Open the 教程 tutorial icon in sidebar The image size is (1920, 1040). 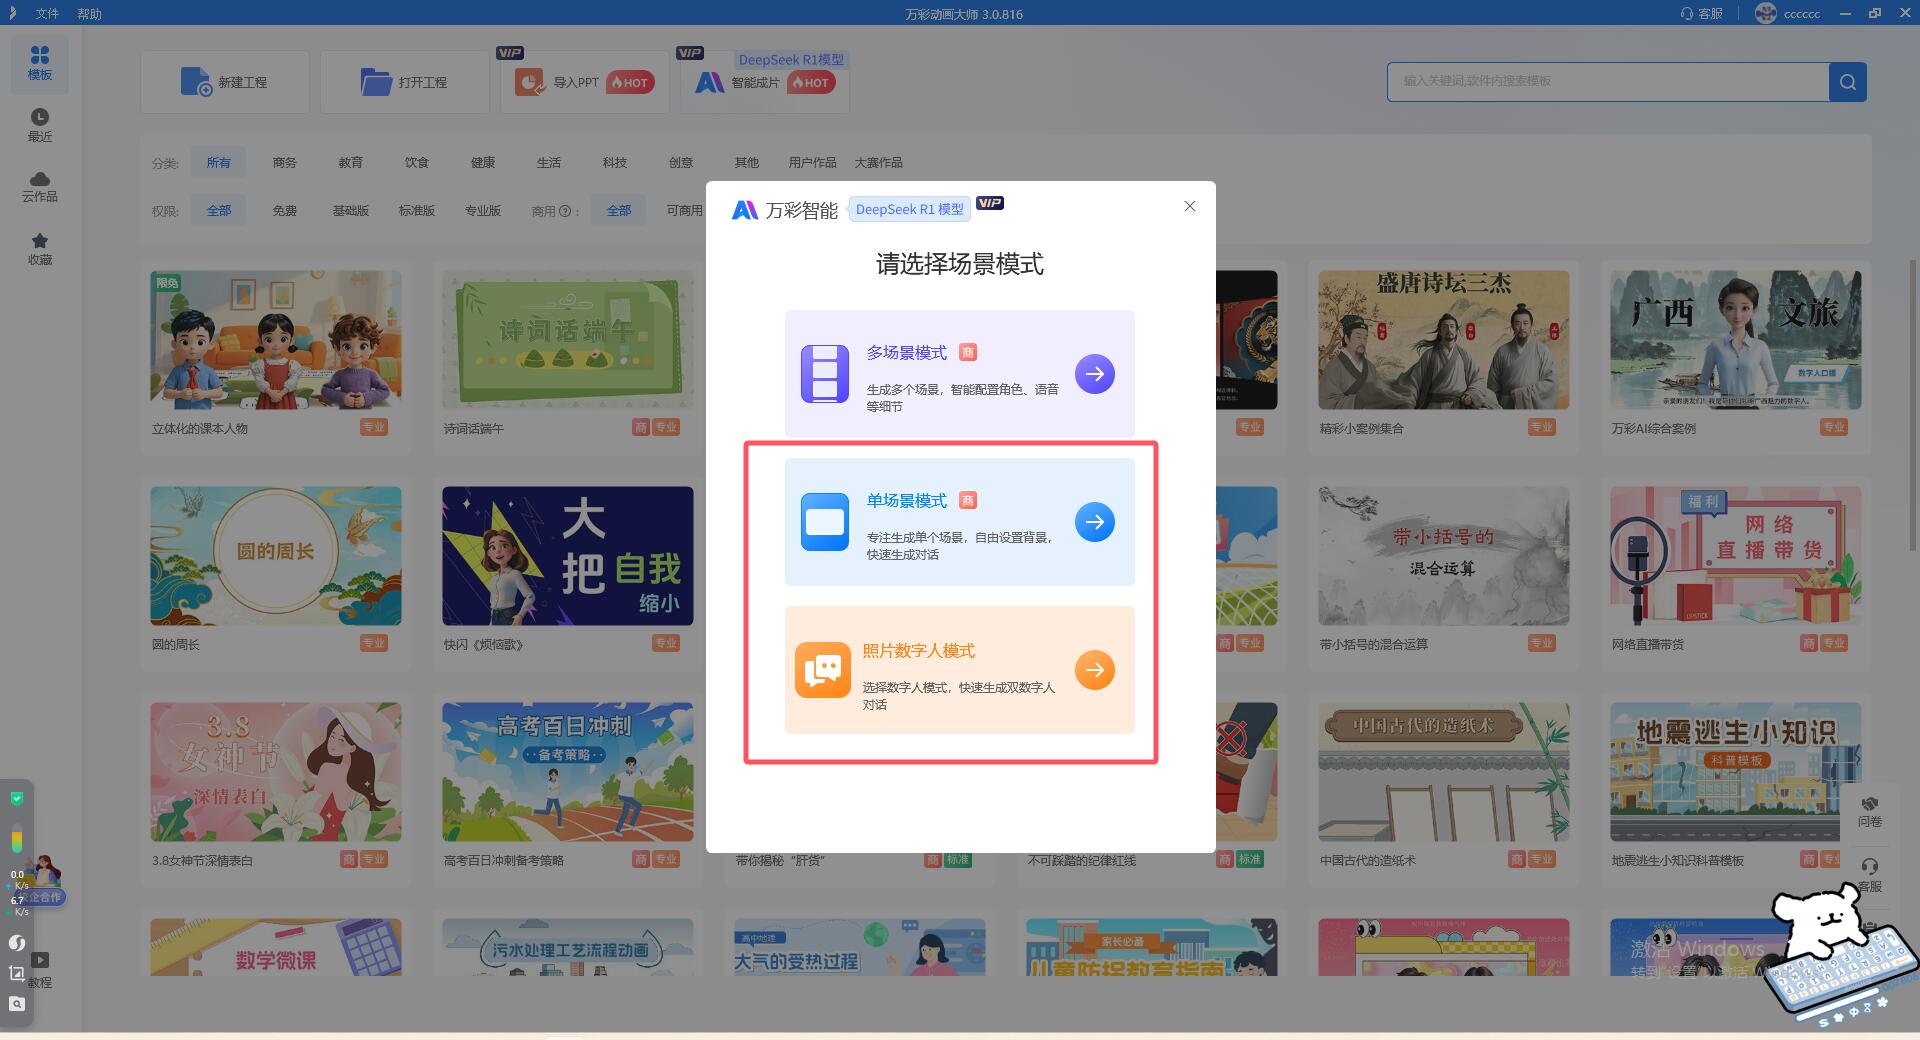[40, 969]
